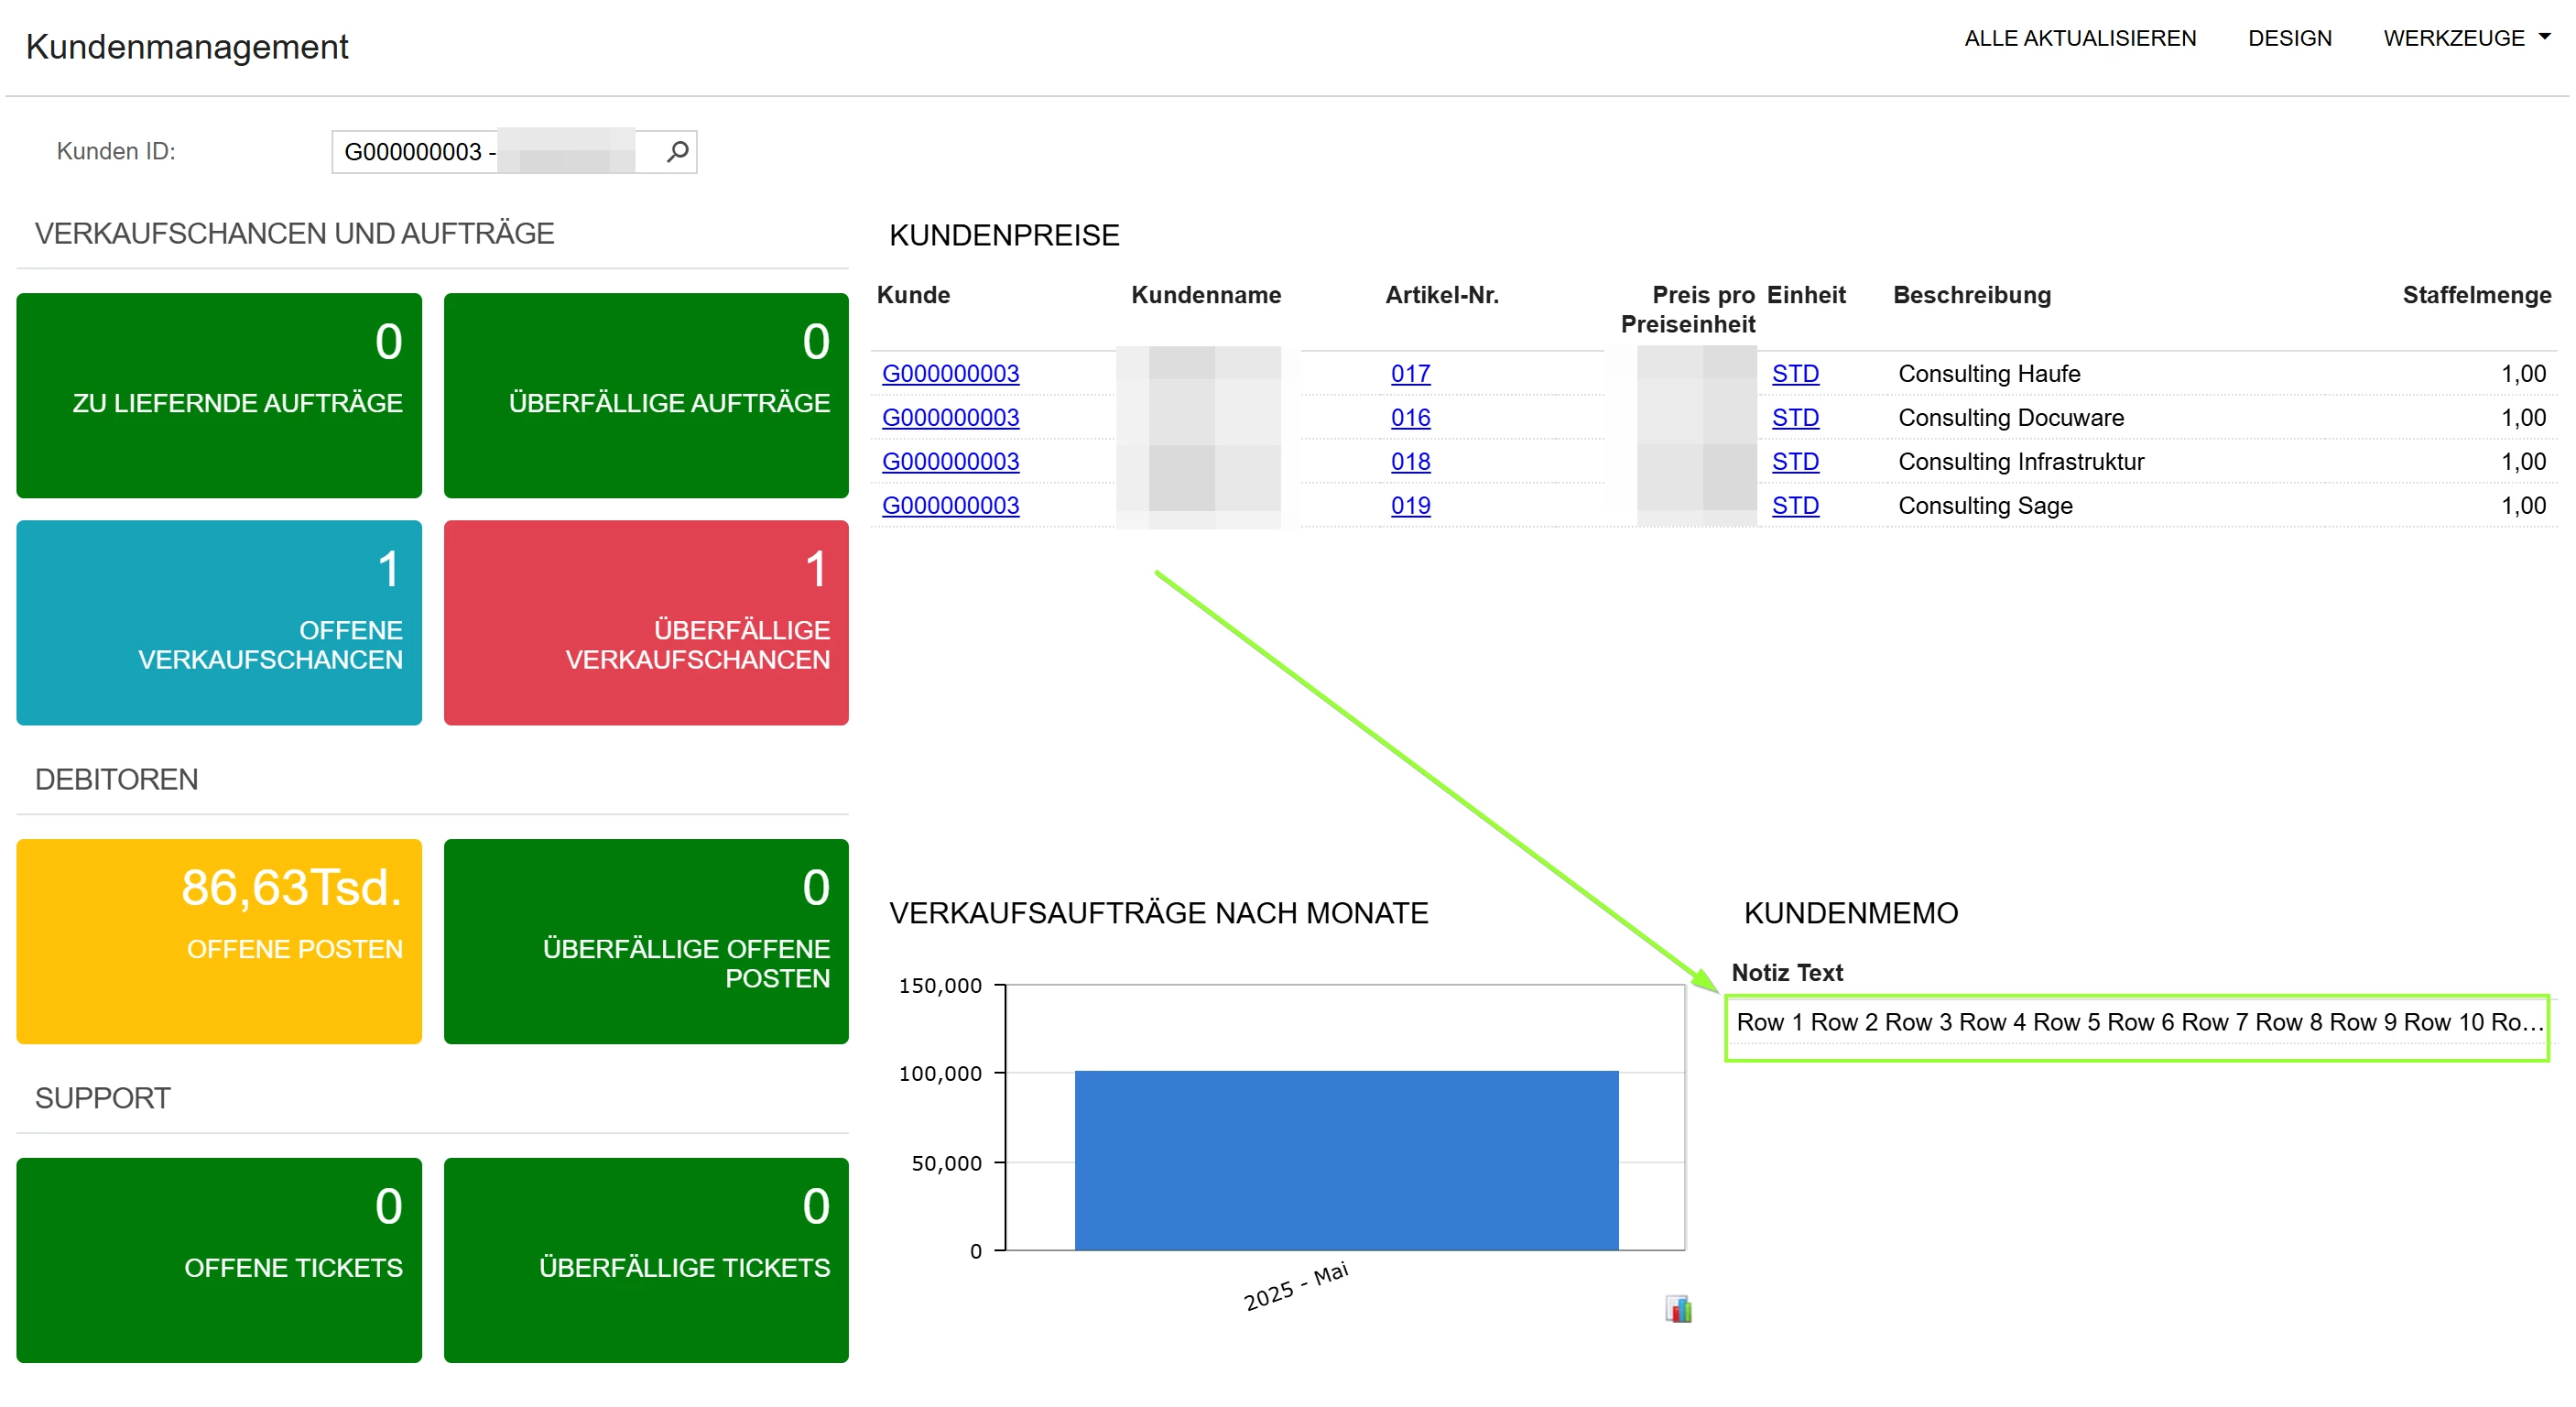Select the Kundenmemo note text row

point(2137,1022)
